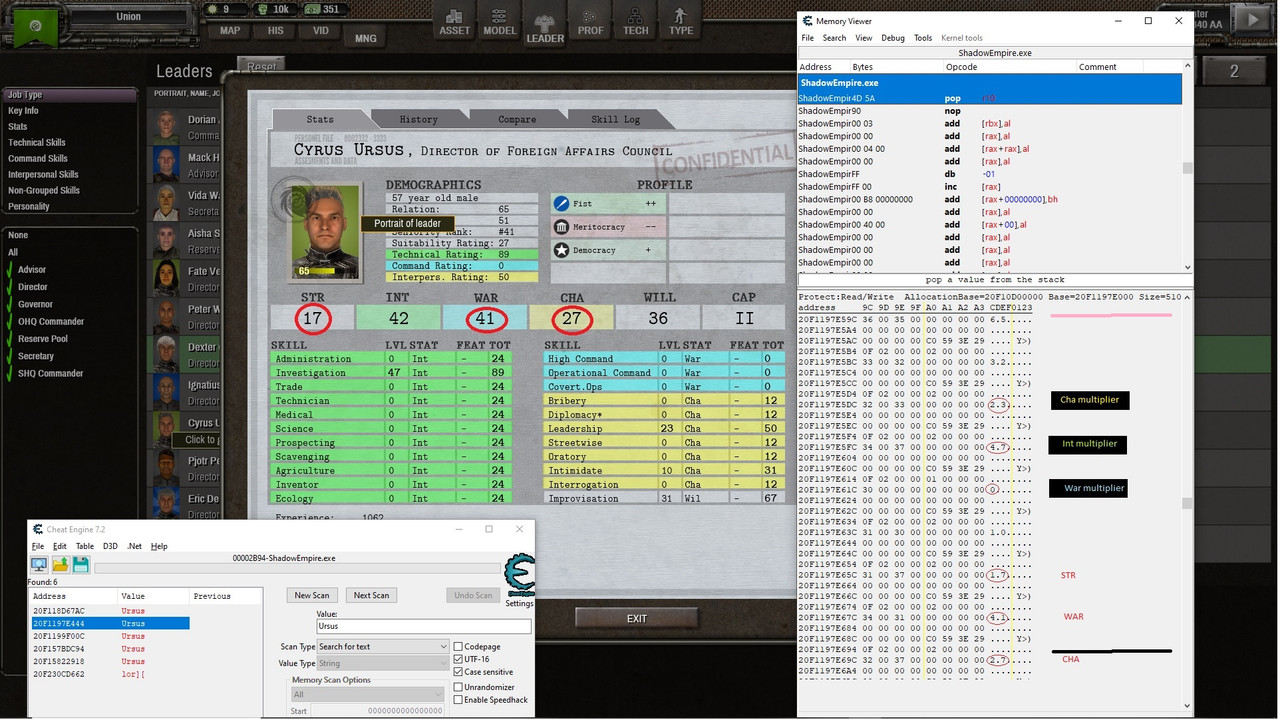
Task: Click Cheat Engine's save floppy disk icon
Action: coord(81,565)
